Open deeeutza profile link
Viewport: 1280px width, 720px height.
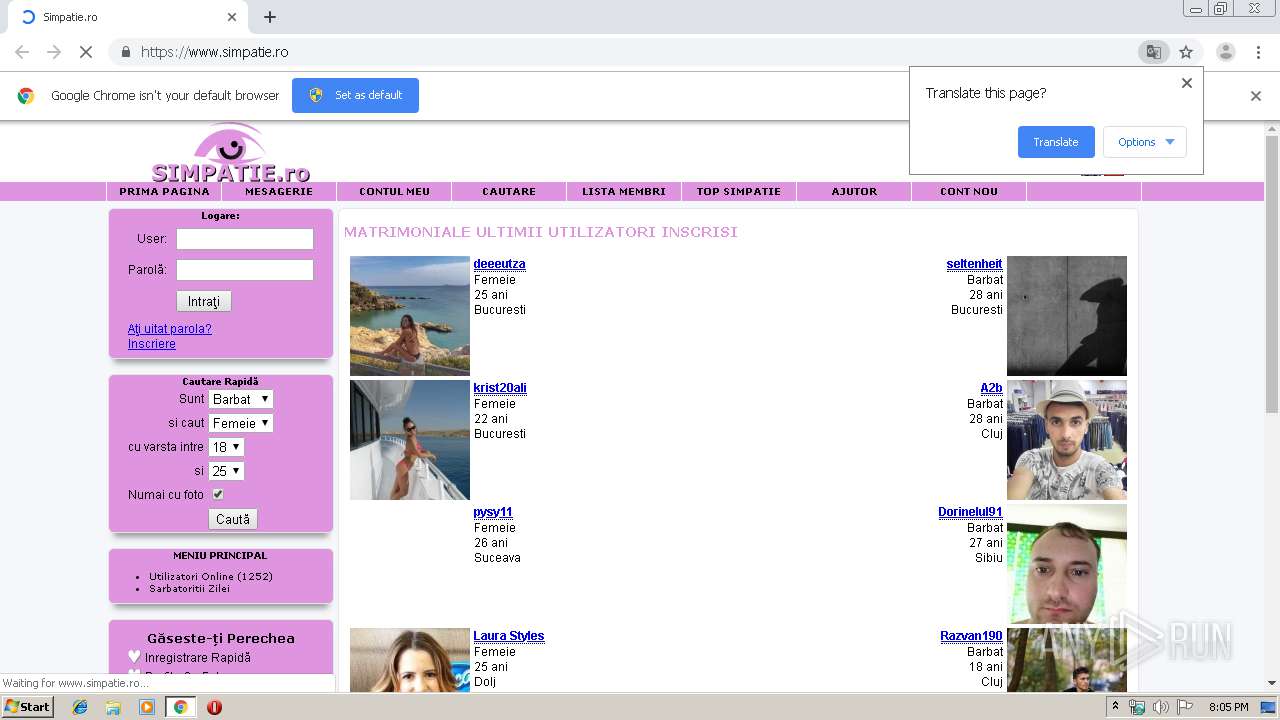point(499,264)
